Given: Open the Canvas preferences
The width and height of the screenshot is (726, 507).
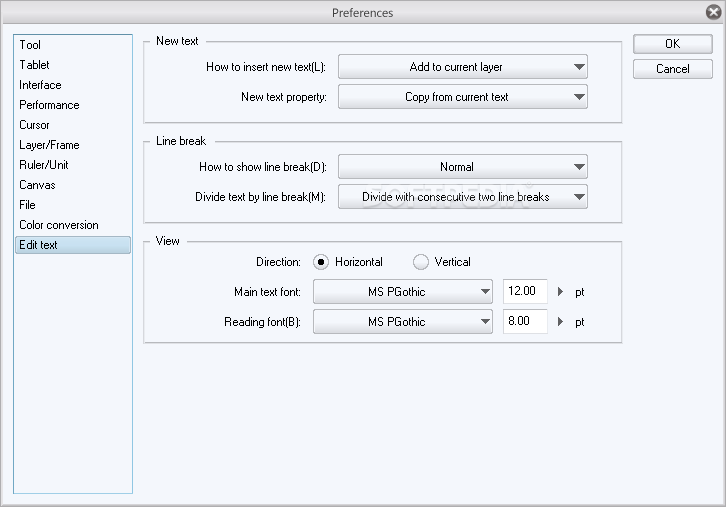Looking at the screenshot, I should tap(73, 185).
